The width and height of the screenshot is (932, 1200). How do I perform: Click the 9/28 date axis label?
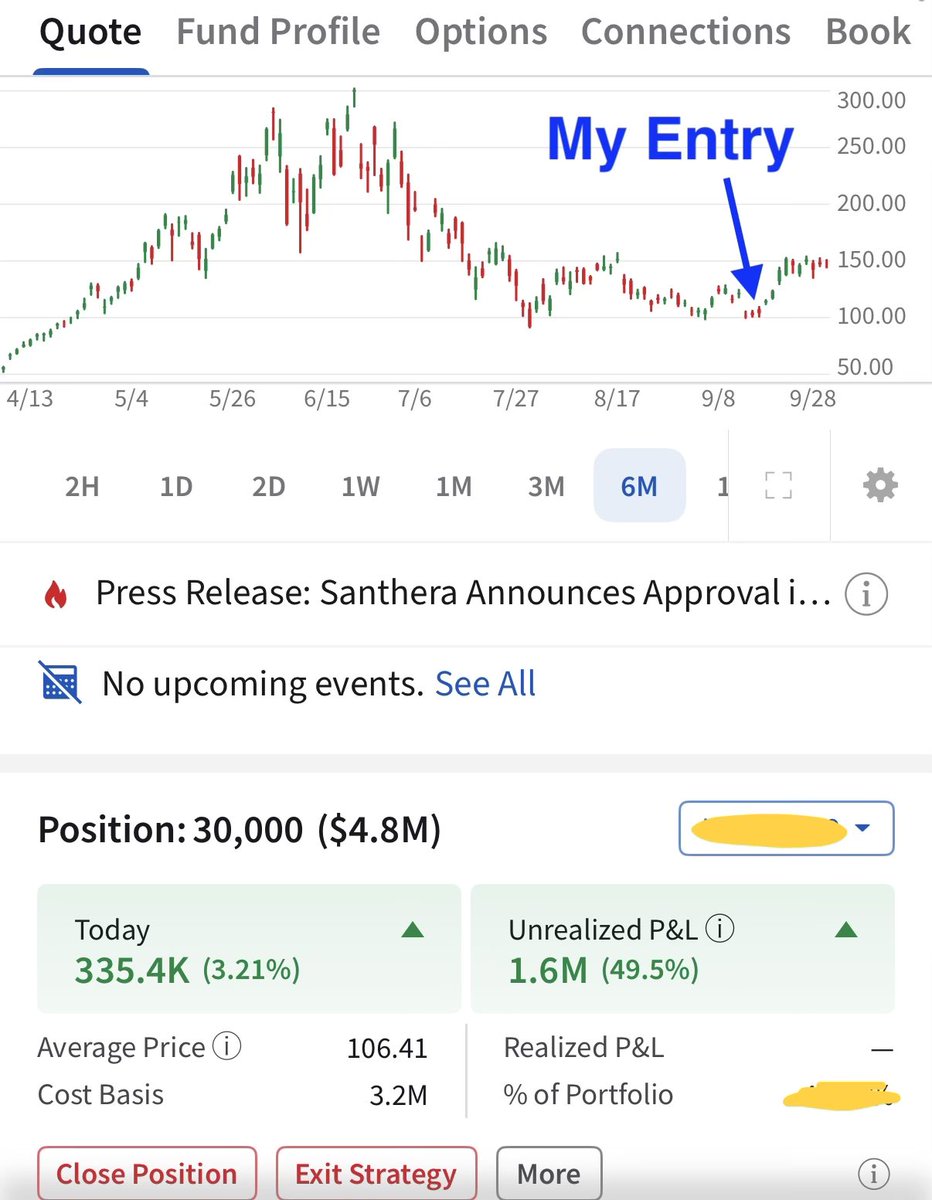(x=812, y=399)
